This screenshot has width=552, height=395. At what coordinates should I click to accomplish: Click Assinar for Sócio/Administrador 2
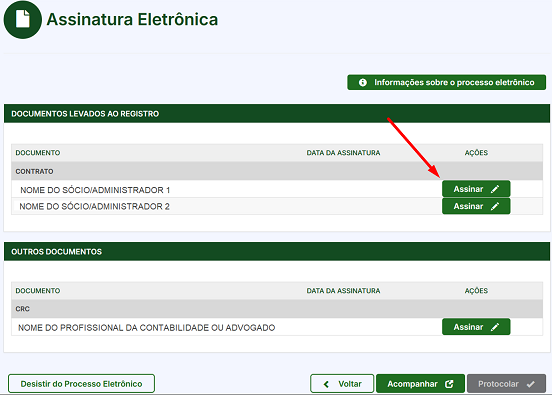point(476,206)
